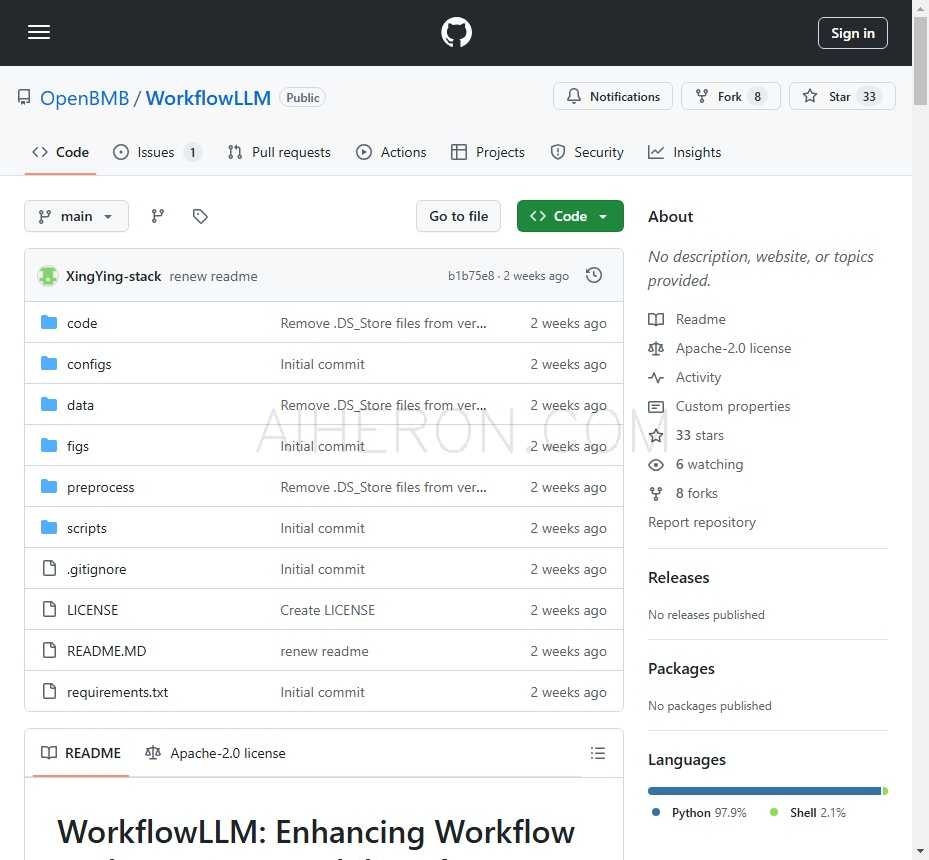Expand the main branch dropdown
Viewport: 929px width, 860px height.
(76, 216)
